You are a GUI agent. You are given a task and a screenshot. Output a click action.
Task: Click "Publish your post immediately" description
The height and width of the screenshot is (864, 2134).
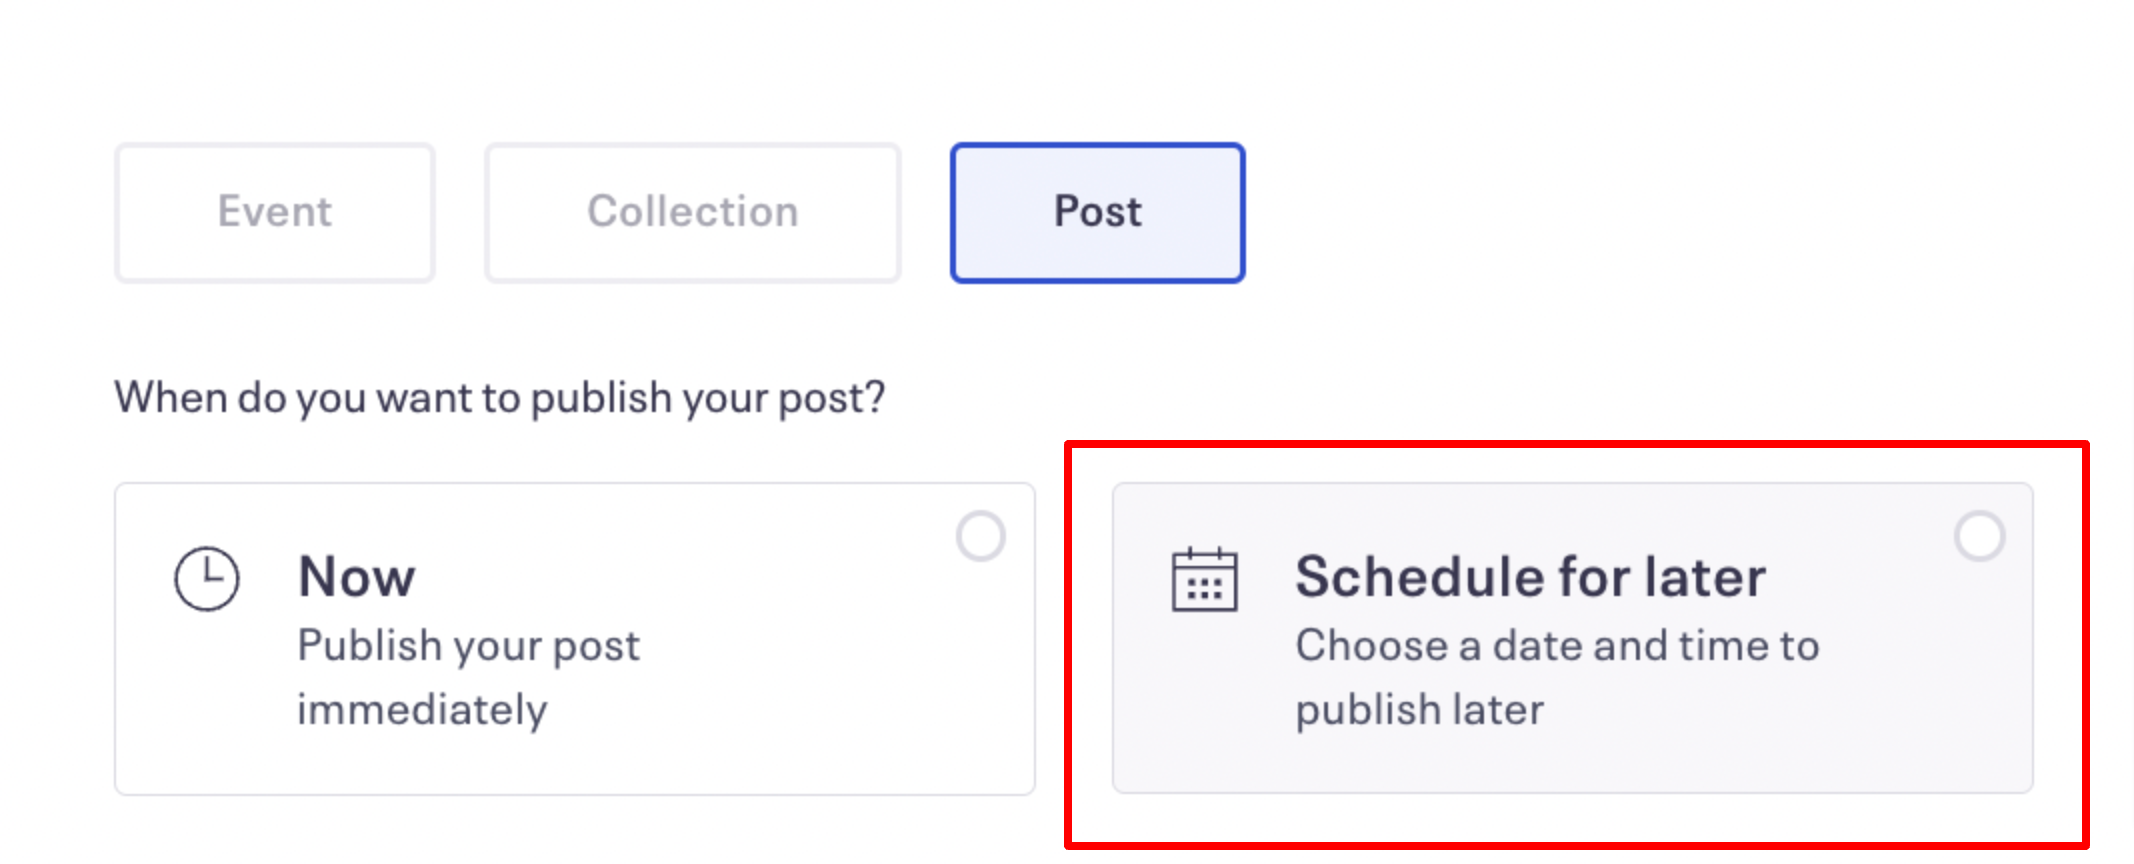468,646
